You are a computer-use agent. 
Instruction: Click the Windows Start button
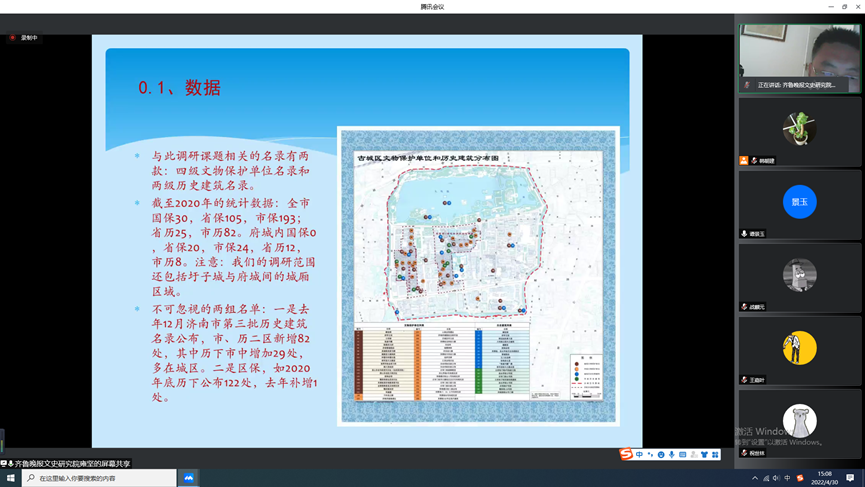11,479
